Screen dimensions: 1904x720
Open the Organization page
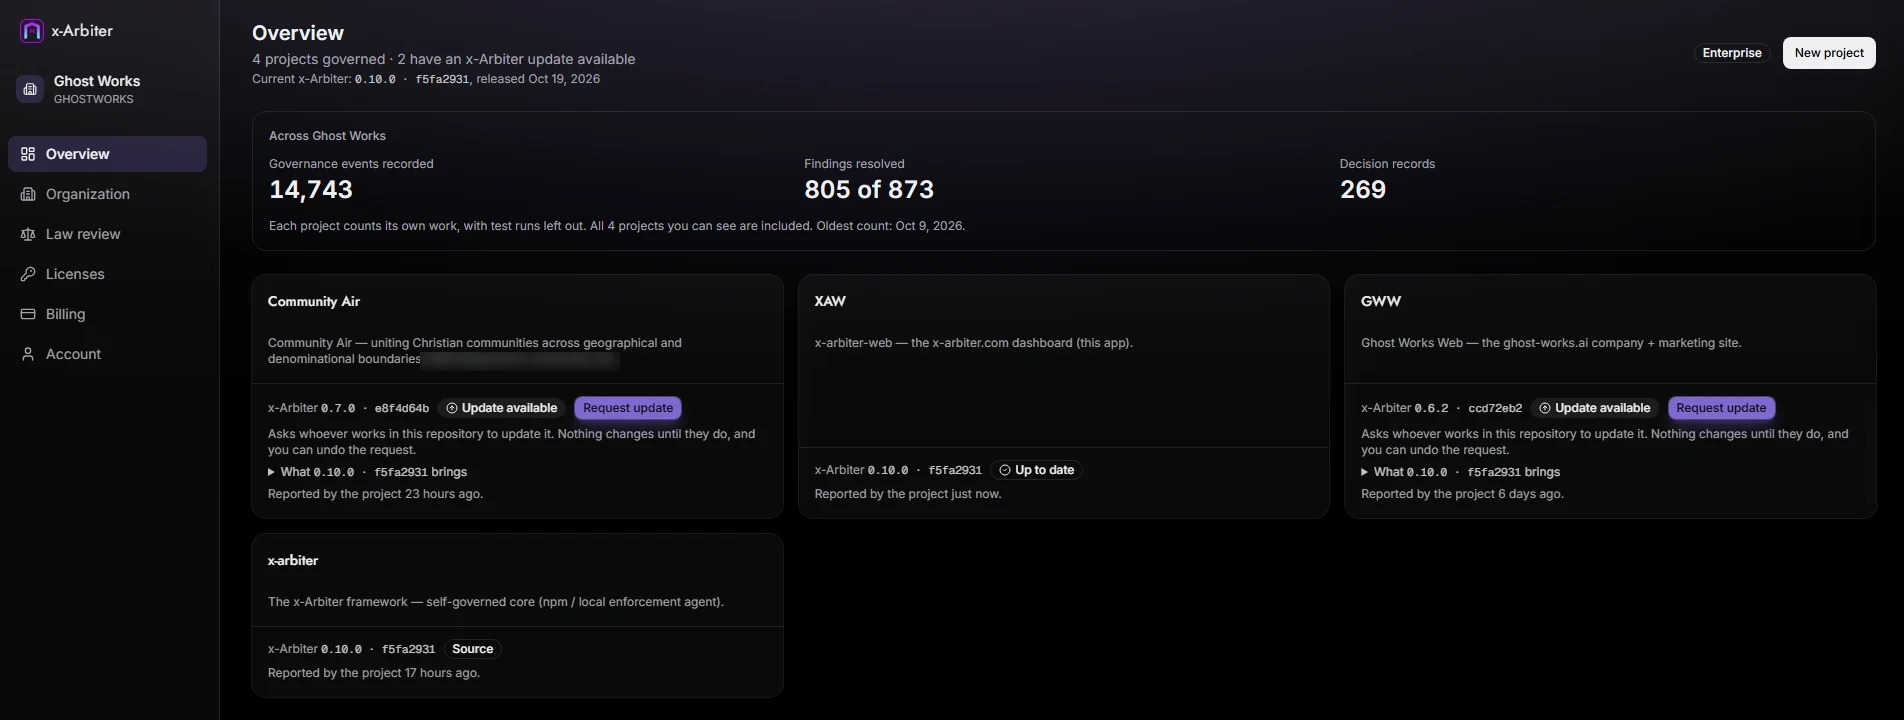tap(108, 194)
